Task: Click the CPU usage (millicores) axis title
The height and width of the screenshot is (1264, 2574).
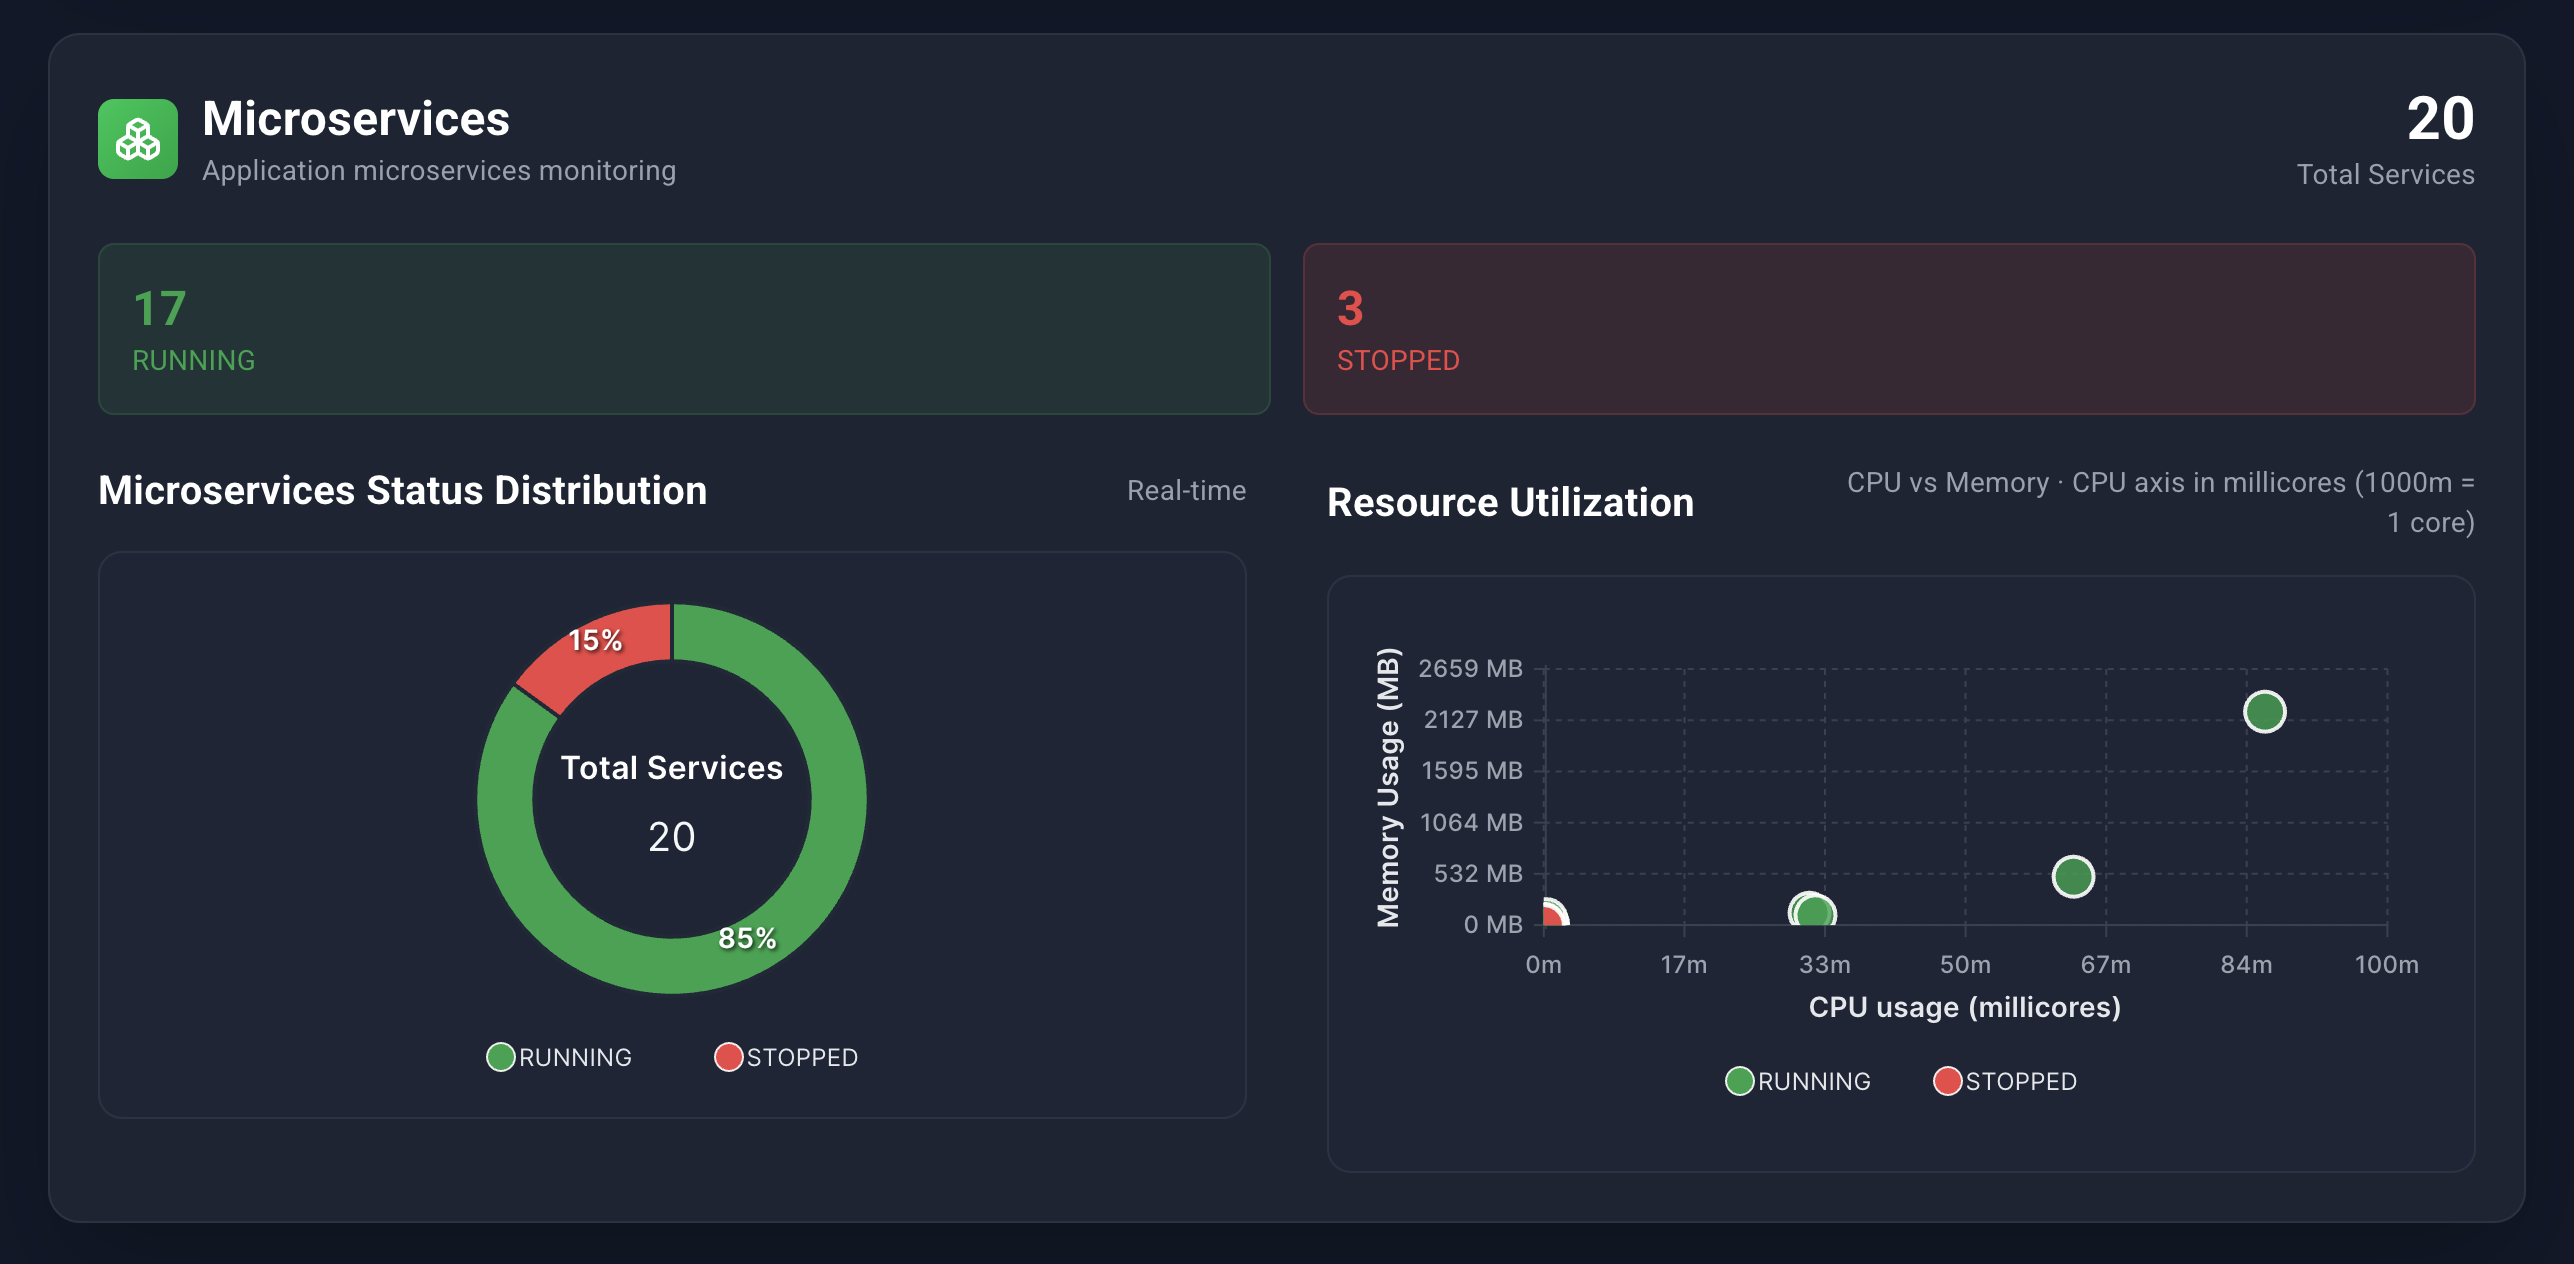Action: click(x=1964, y=1007)
